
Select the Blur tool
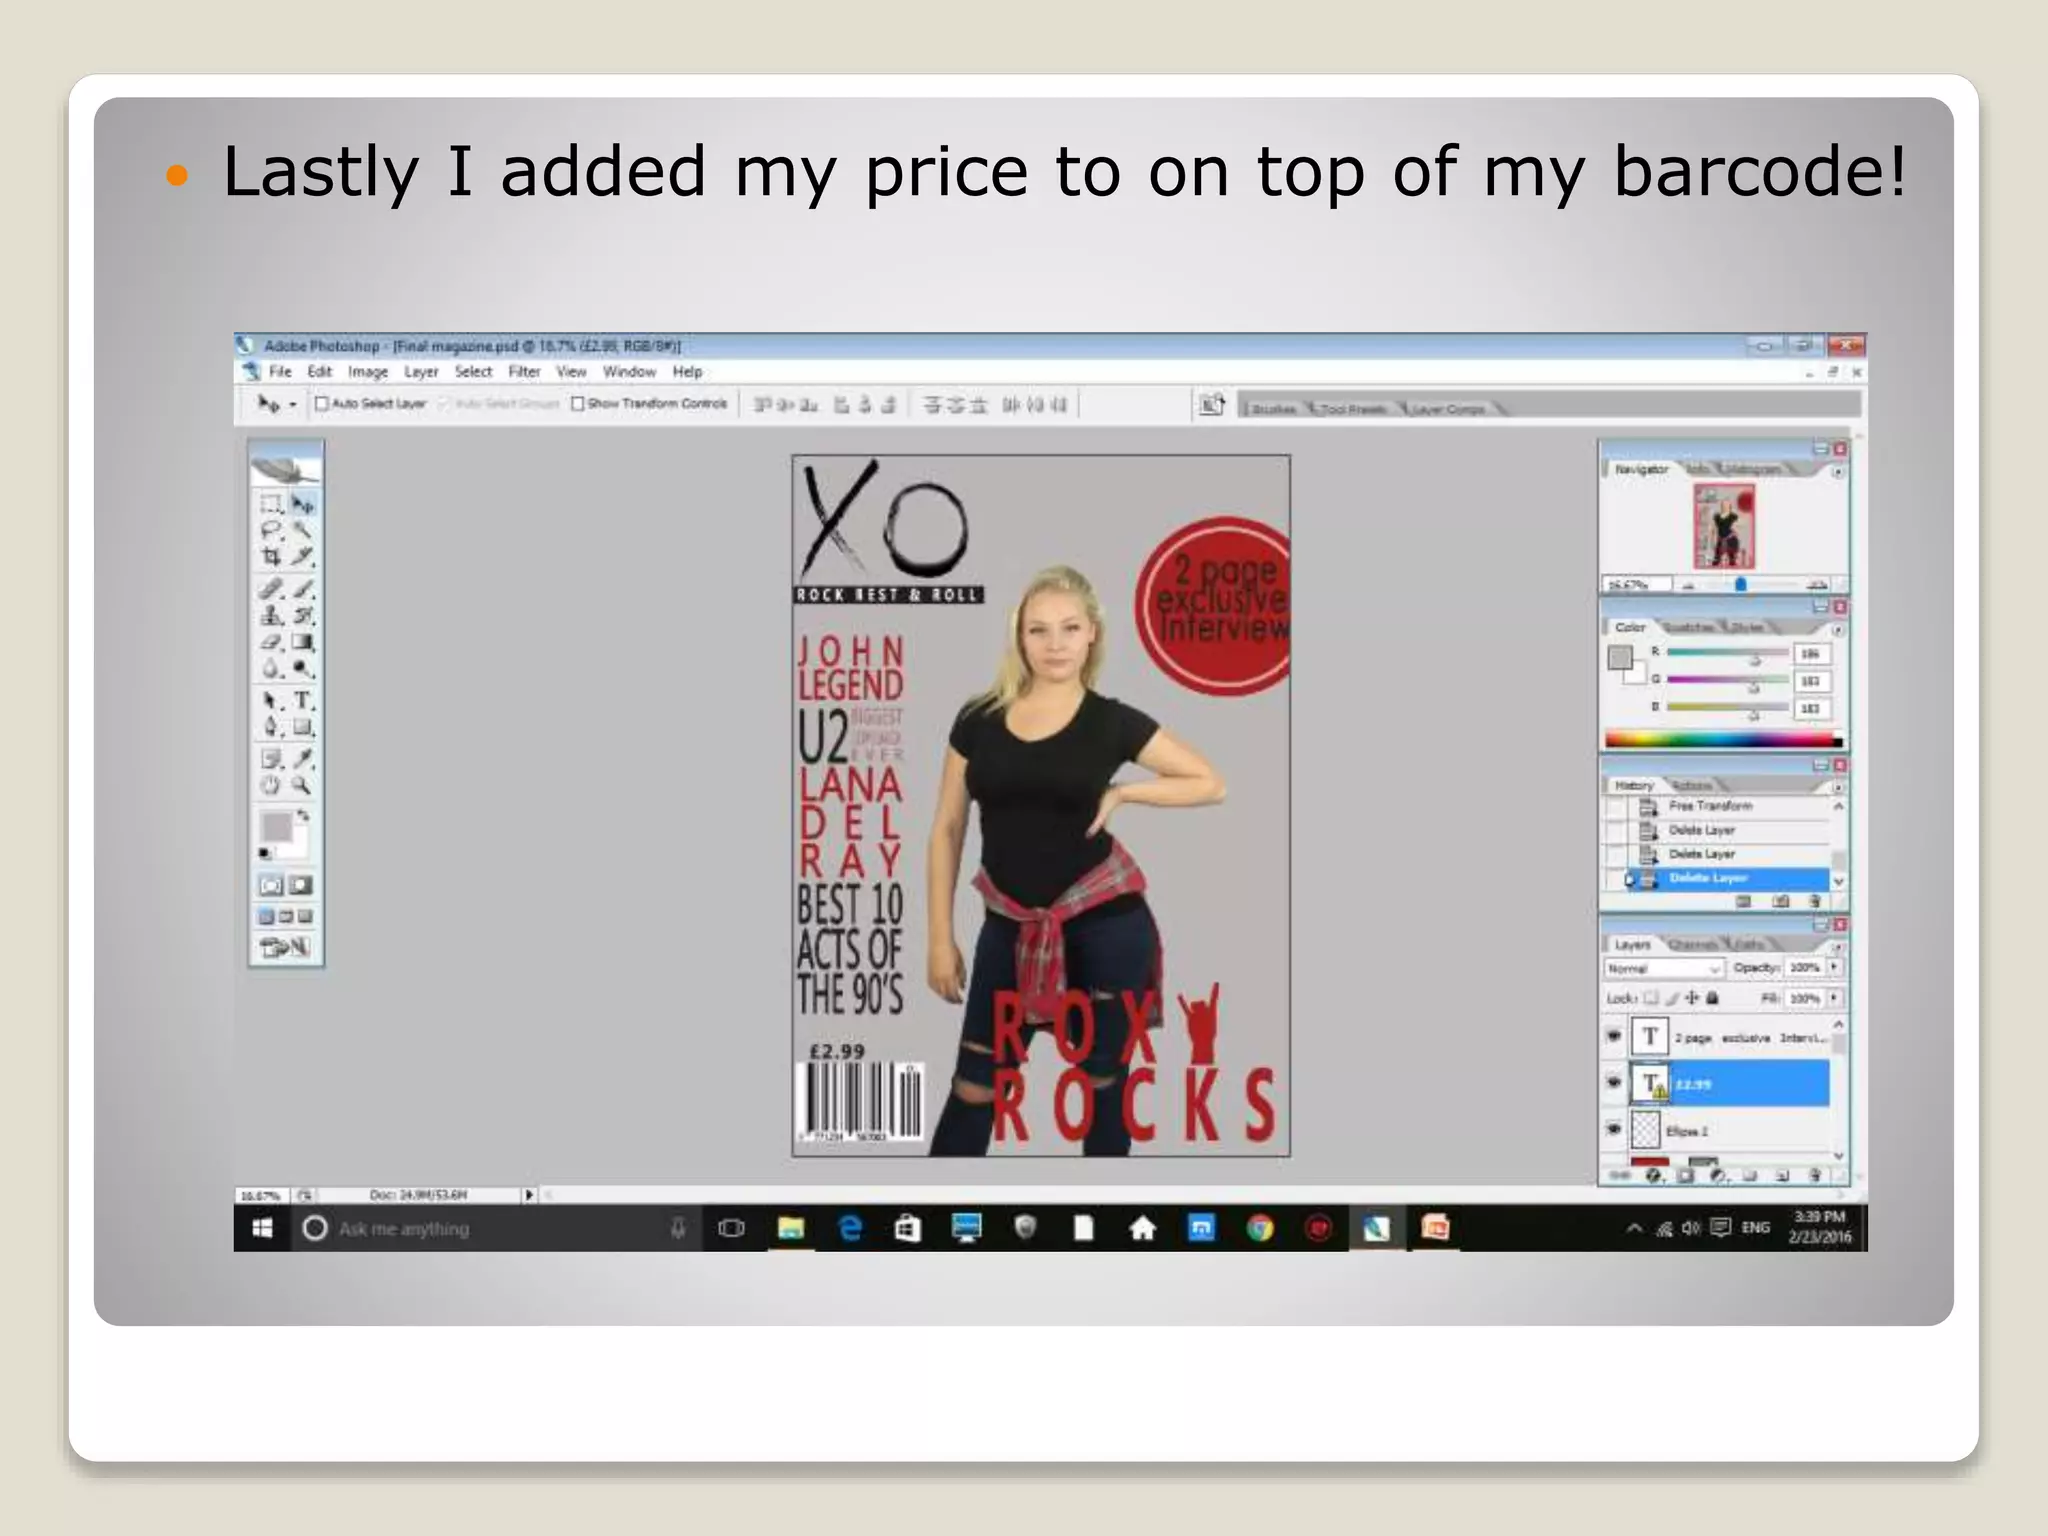(271, 667)
